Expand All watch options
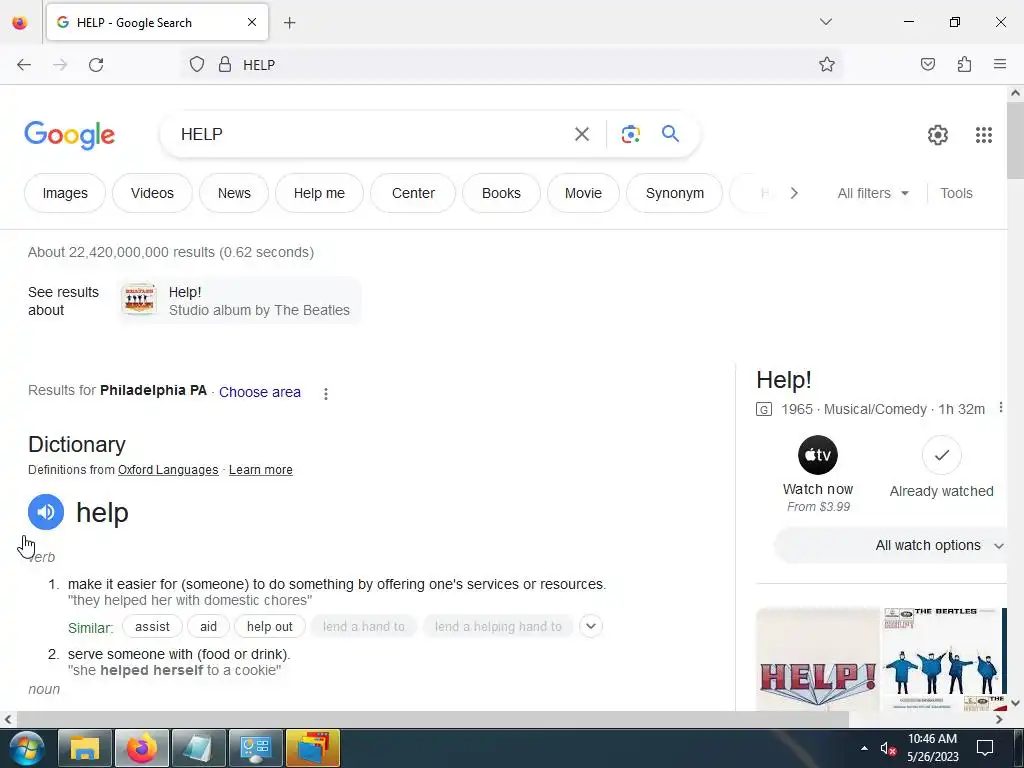Screen dimensions: 1024x768 tap(891, 545)
